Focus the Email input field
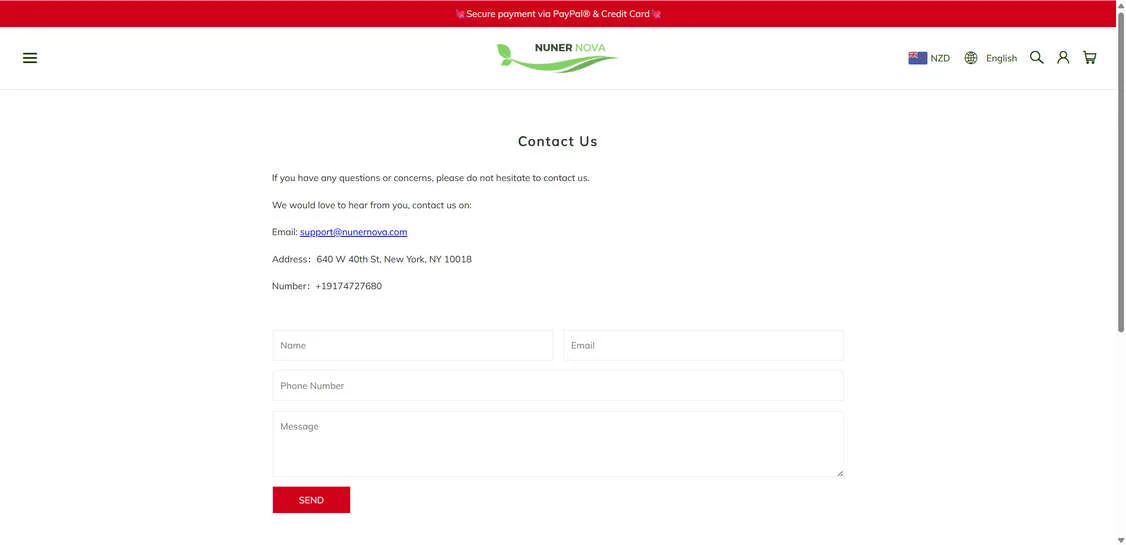The image size is (1126, 545). pos(703,345)
